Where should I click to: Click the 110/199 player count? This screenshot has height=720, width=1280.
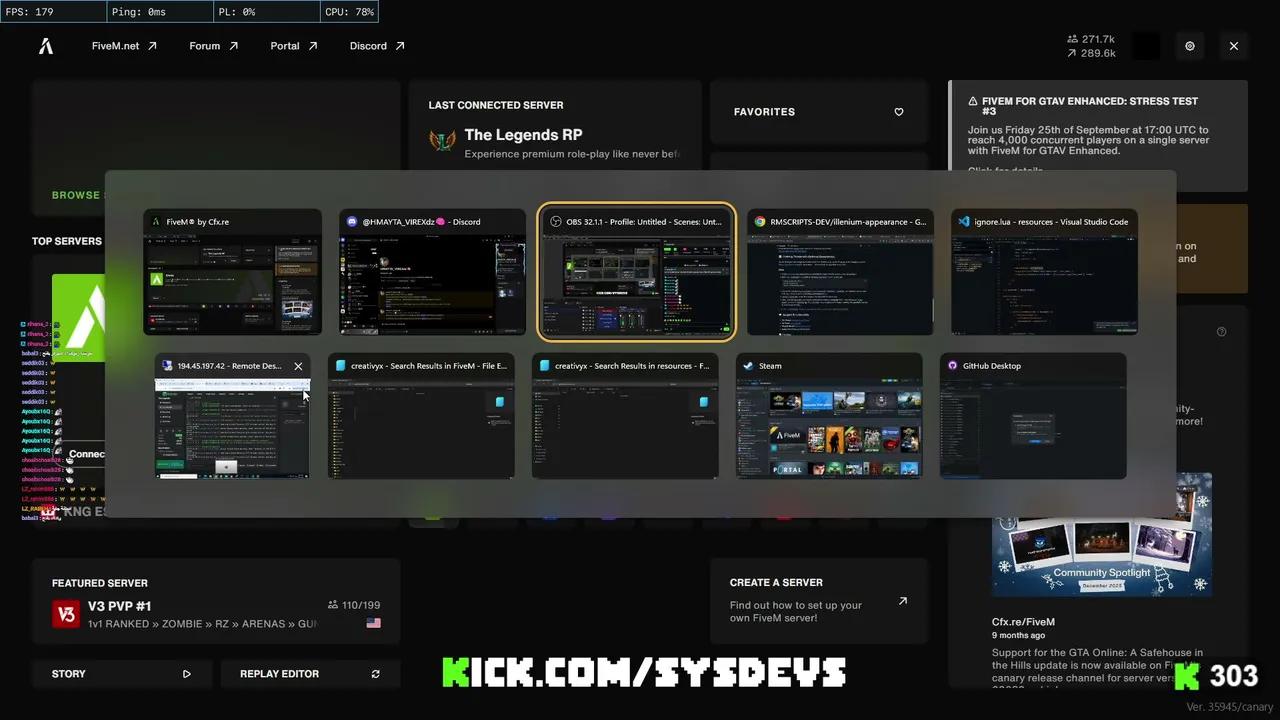(x=354, y=605)
